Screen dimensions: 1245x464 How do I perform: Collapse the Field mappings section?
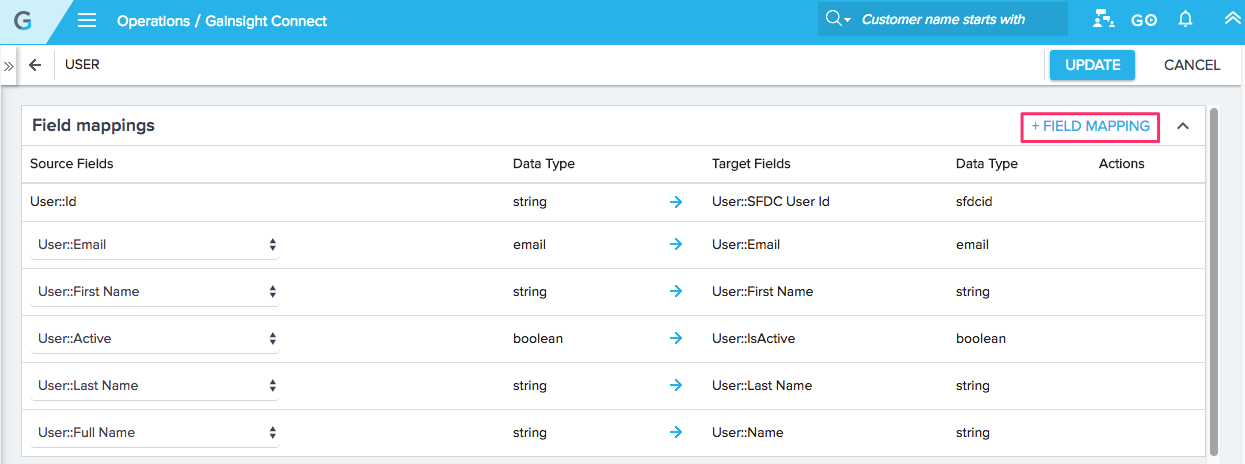1183,126
